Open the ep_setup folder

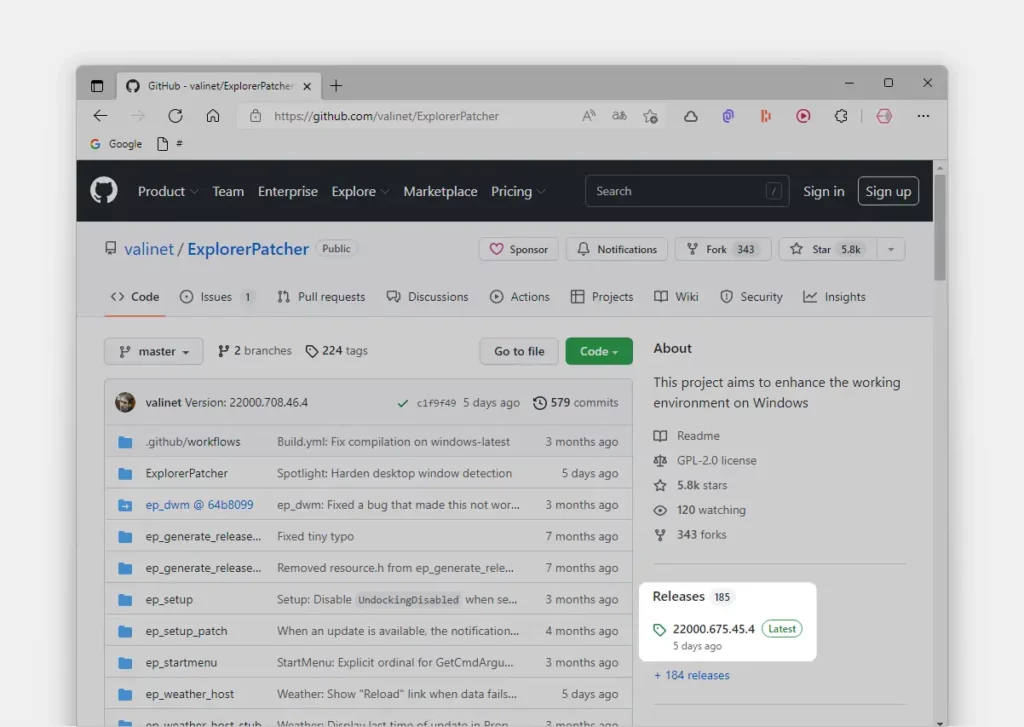point(169,600)
